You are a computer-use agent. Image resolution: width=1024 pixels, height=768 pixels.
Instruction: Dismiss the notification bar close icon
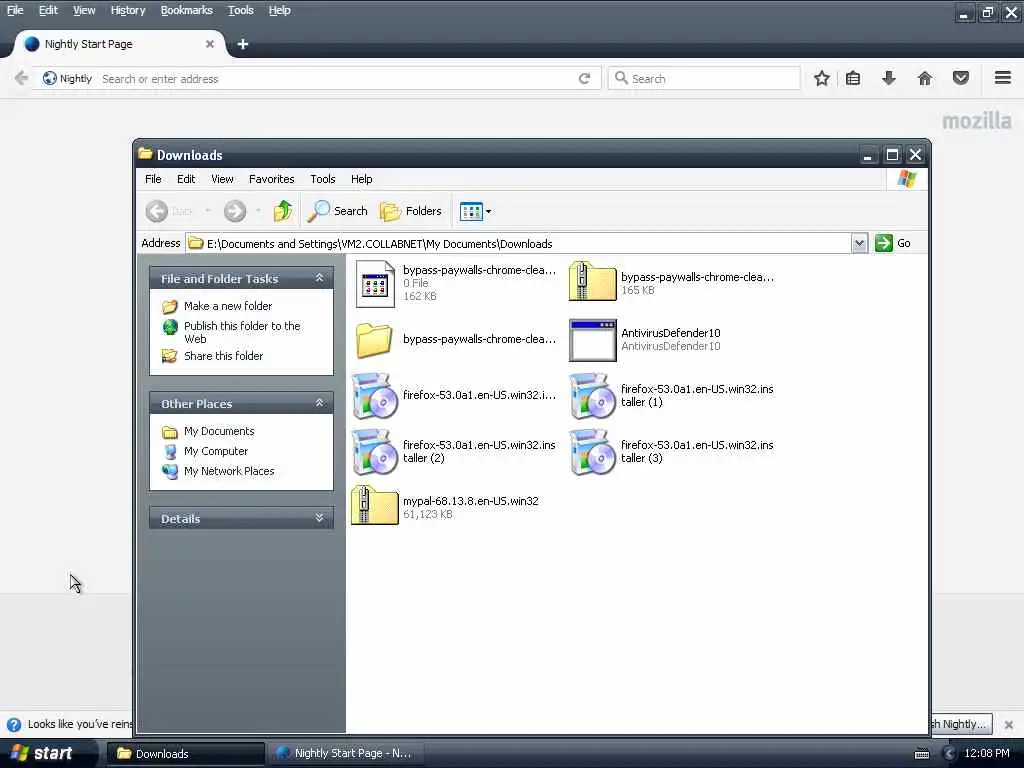coord(1009,724)
